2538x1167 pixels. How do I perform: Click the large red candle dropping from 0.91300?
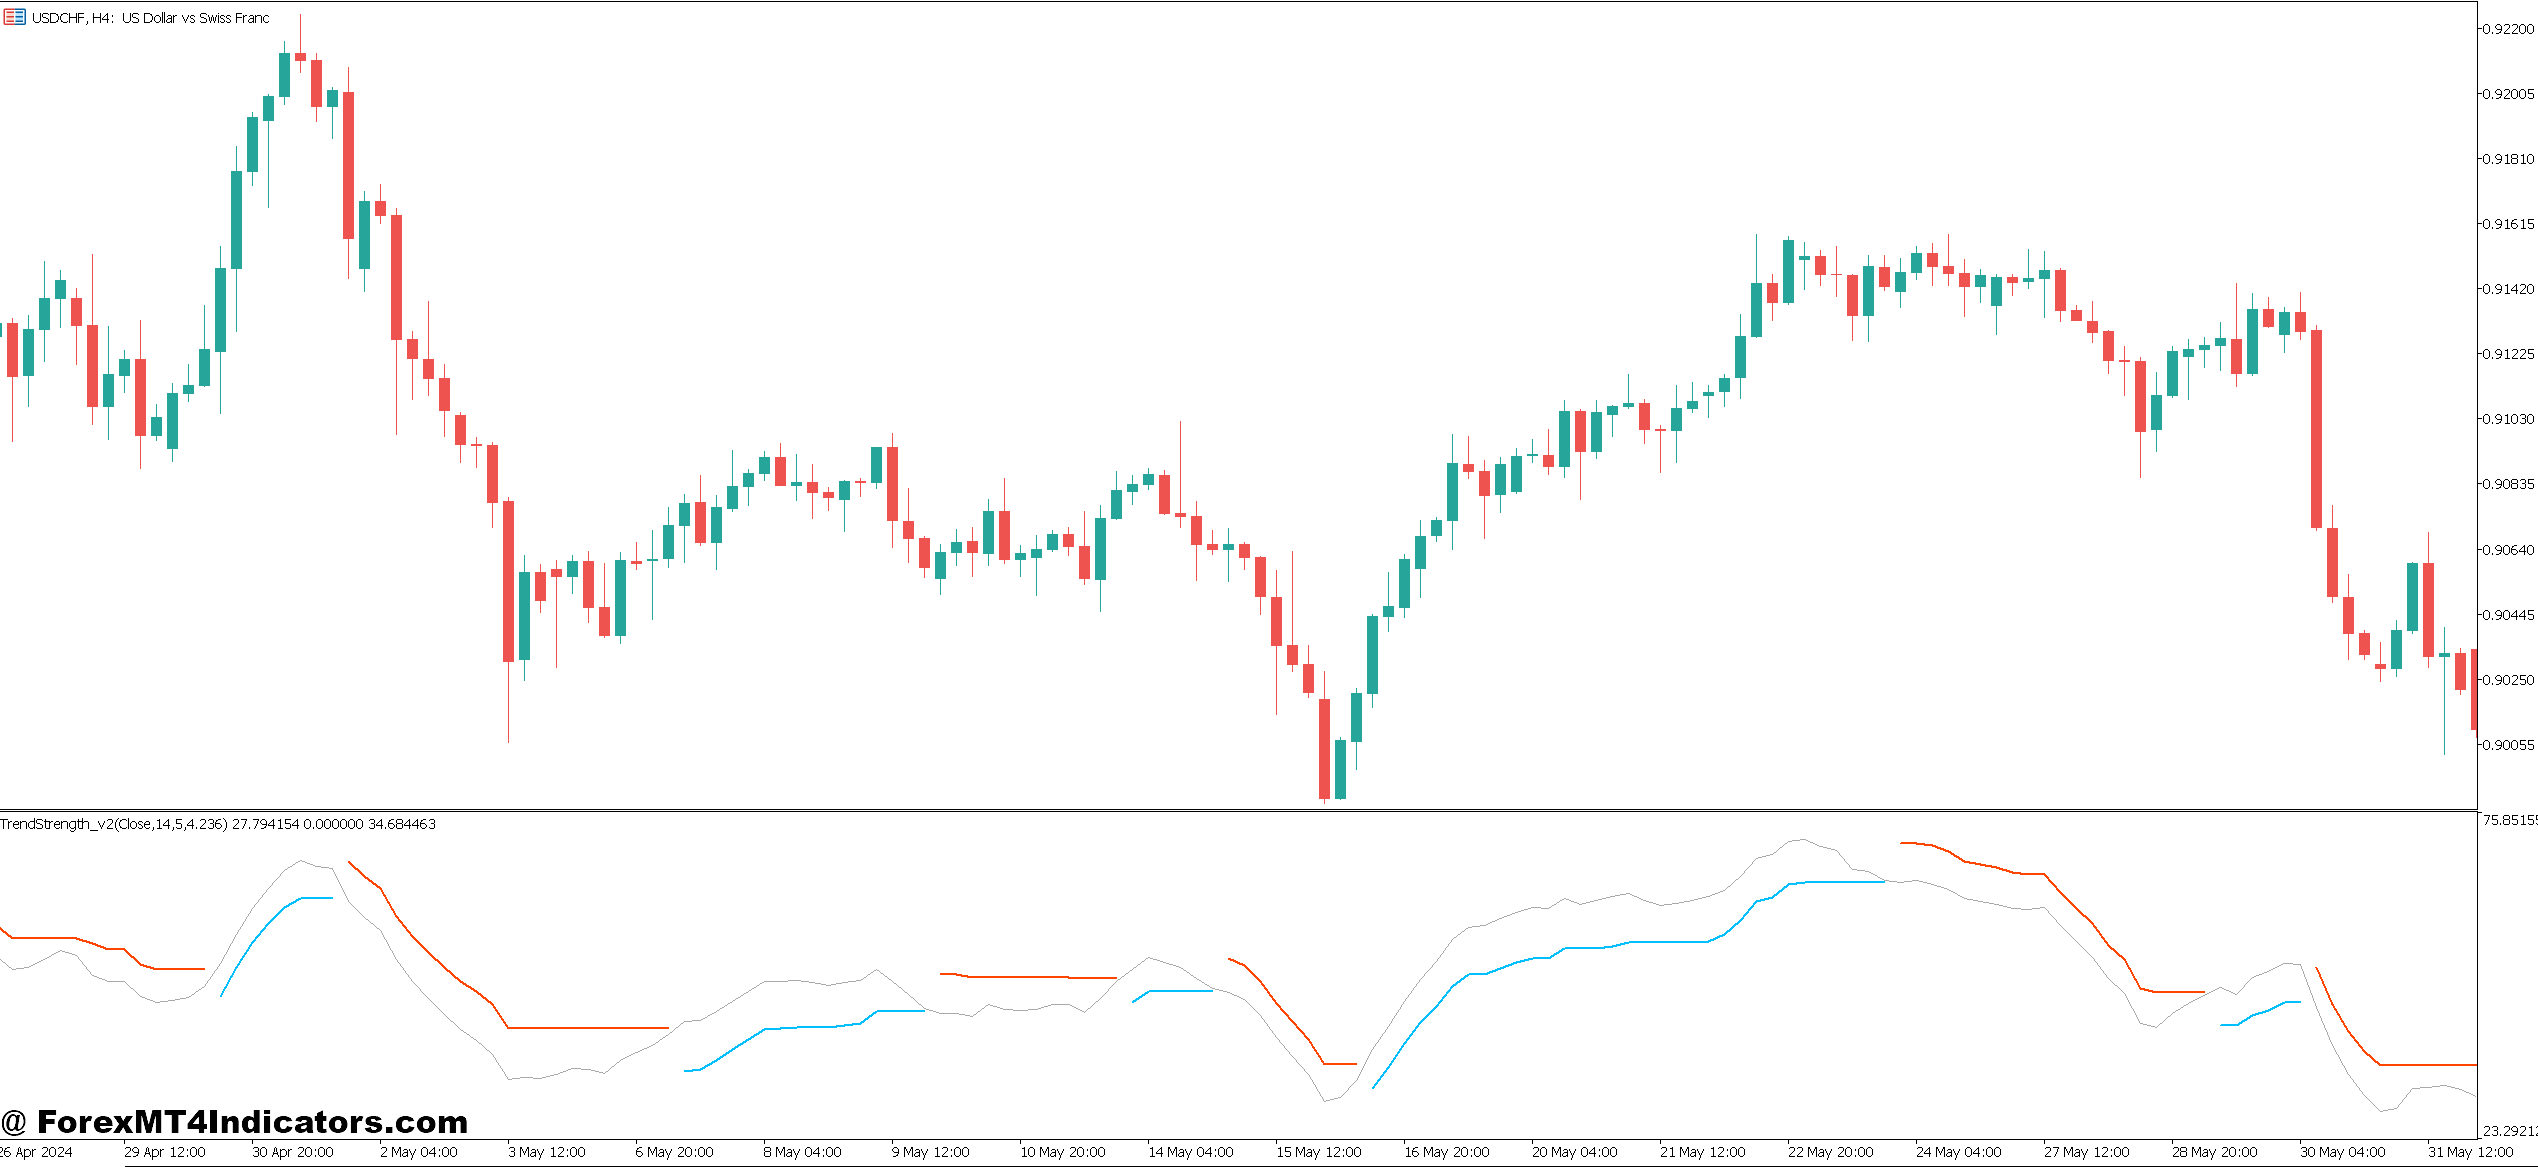click(2316, 428)
